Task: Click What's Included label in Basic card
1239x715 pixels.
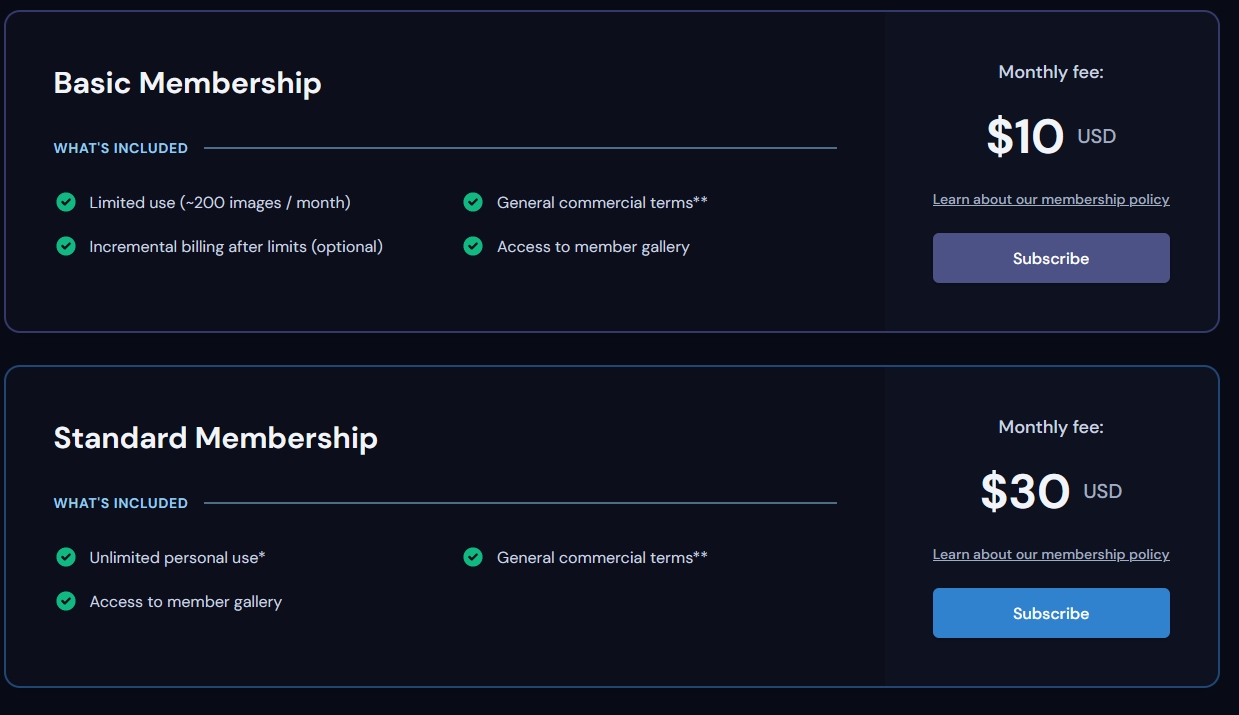Action: click(x=121, y=148)
